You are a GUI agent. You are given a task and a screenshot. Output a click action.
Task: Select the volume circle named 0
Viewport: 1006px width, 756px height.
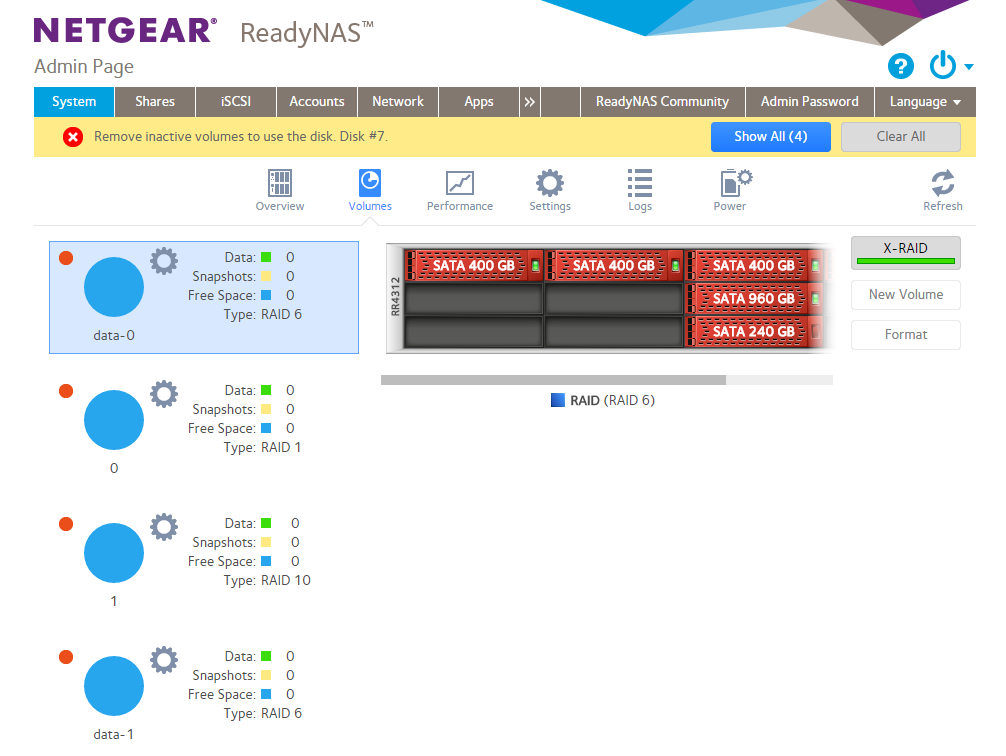click(114, 420)
